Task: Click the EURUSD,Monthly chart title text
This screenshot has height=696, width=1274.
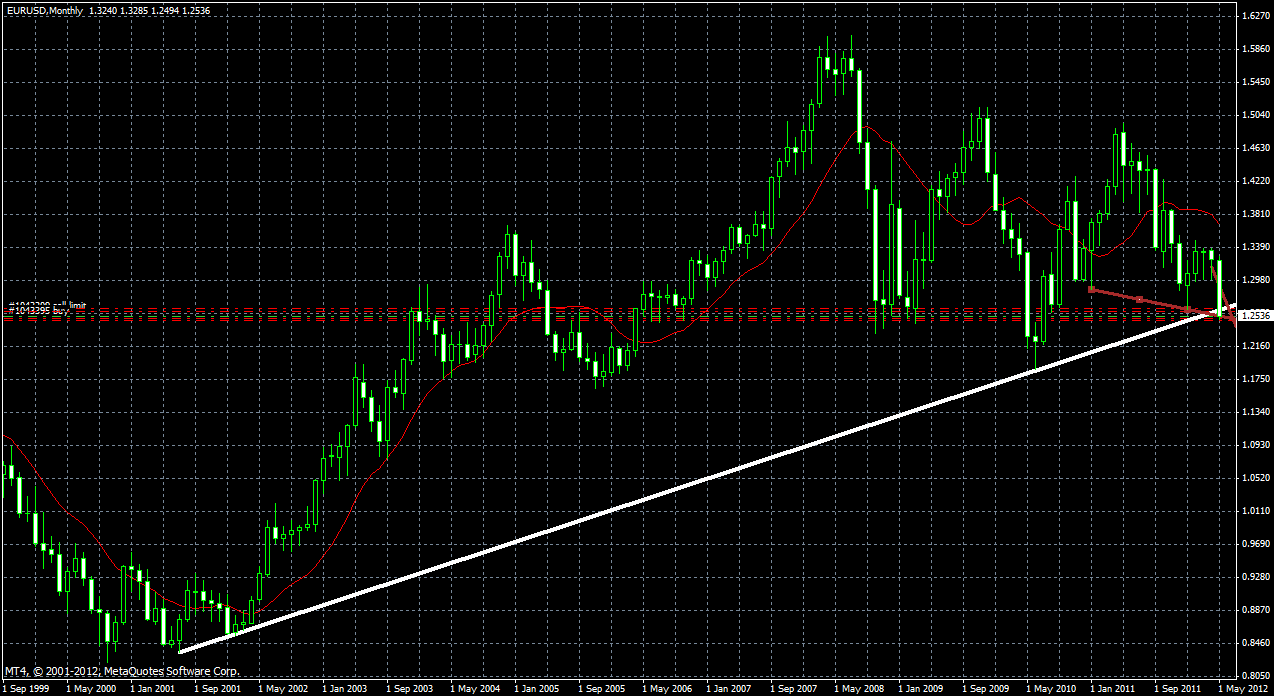Action: pyautogui.click(x=44, y=9)
